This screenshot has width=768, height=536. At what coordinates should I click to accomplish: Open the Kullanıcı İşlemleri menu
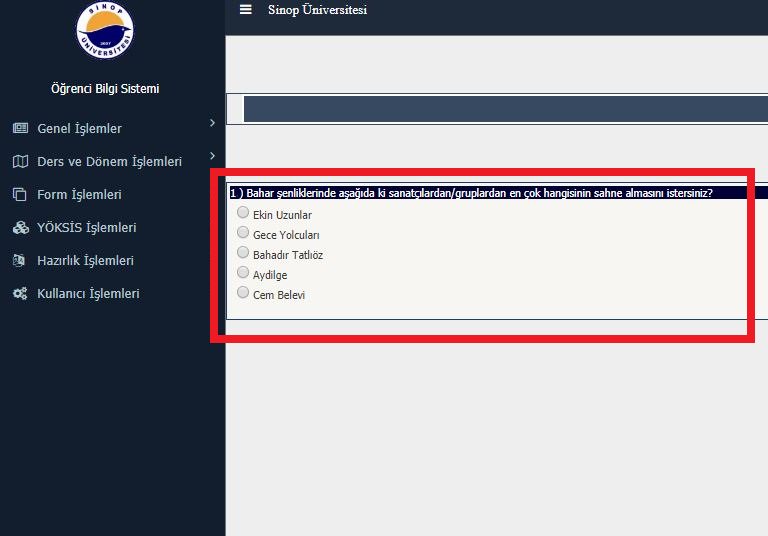(x=88, y=293)
